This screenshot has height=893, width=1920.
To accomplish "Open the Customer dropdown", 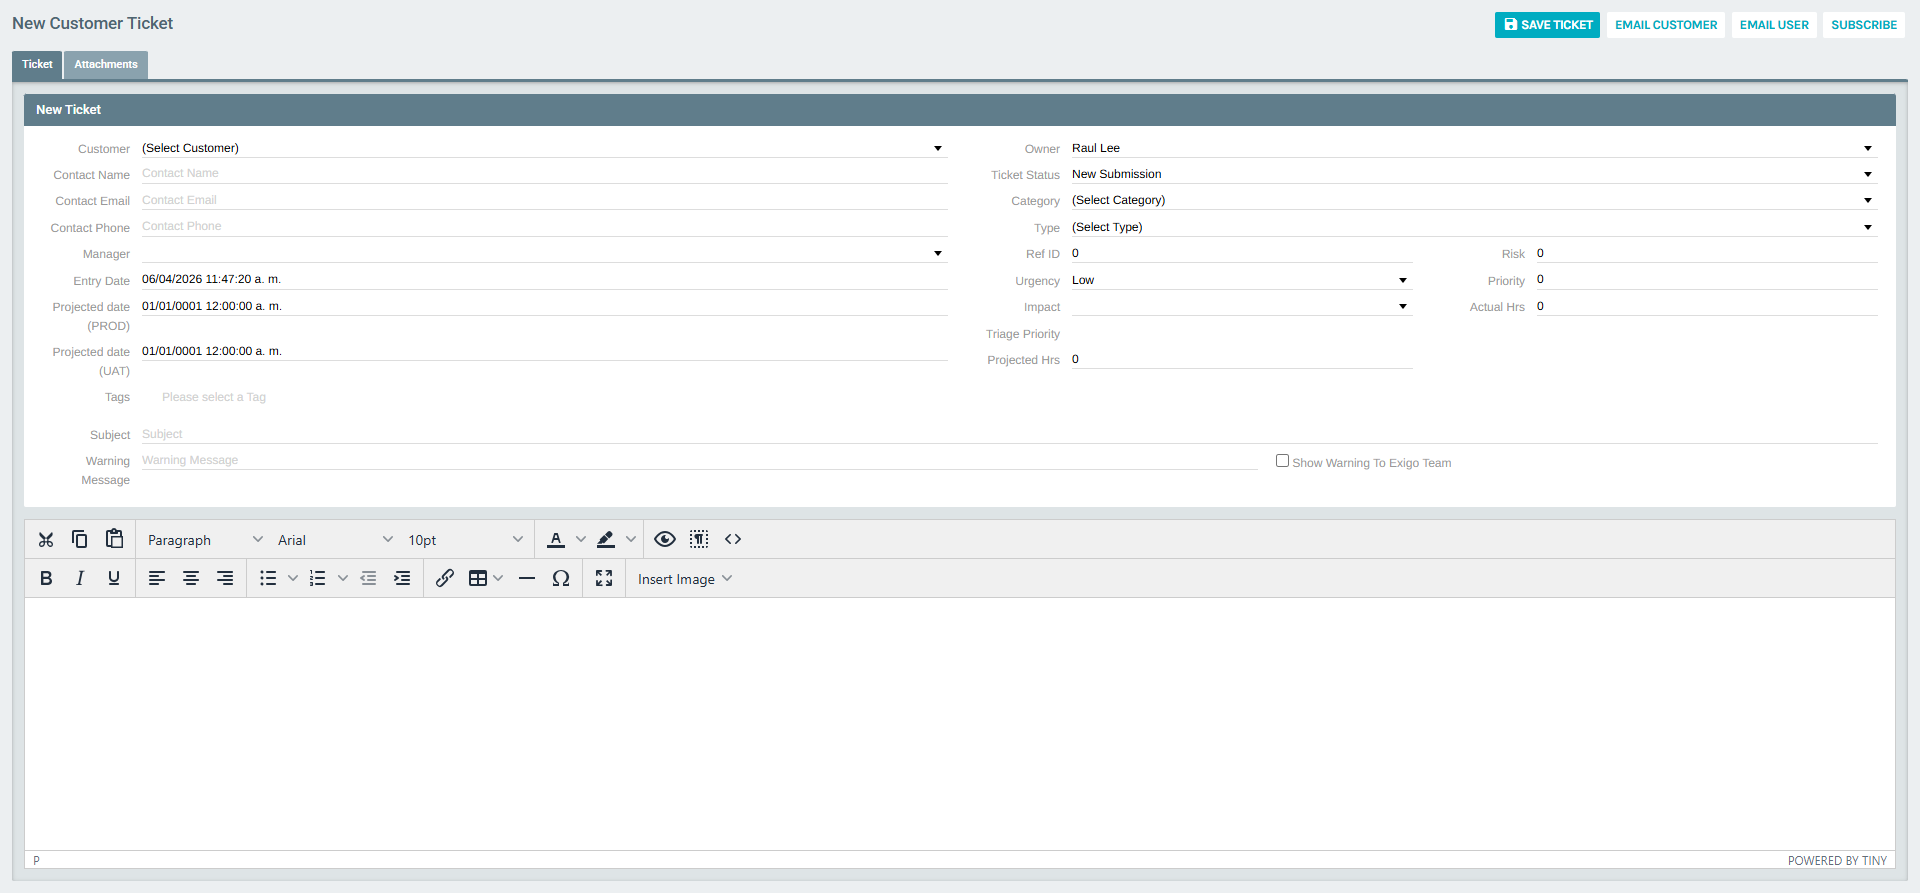I will [543, 148].
